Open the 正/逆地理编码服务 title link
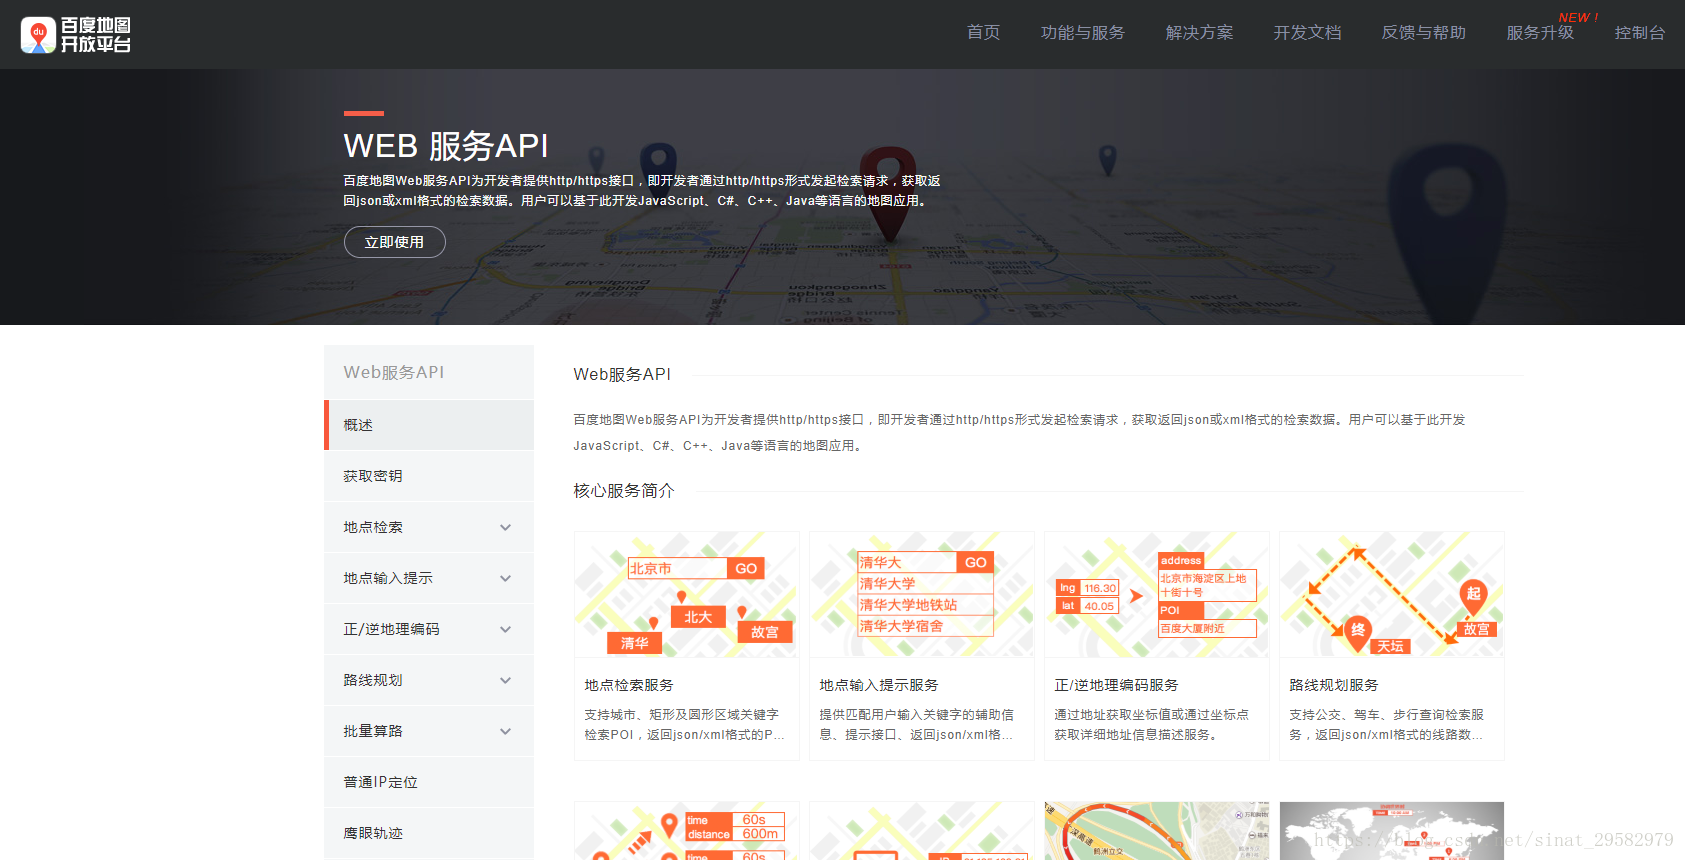Image resolution: width=1685 pixels, height=860 pixels. (1116, 685)
